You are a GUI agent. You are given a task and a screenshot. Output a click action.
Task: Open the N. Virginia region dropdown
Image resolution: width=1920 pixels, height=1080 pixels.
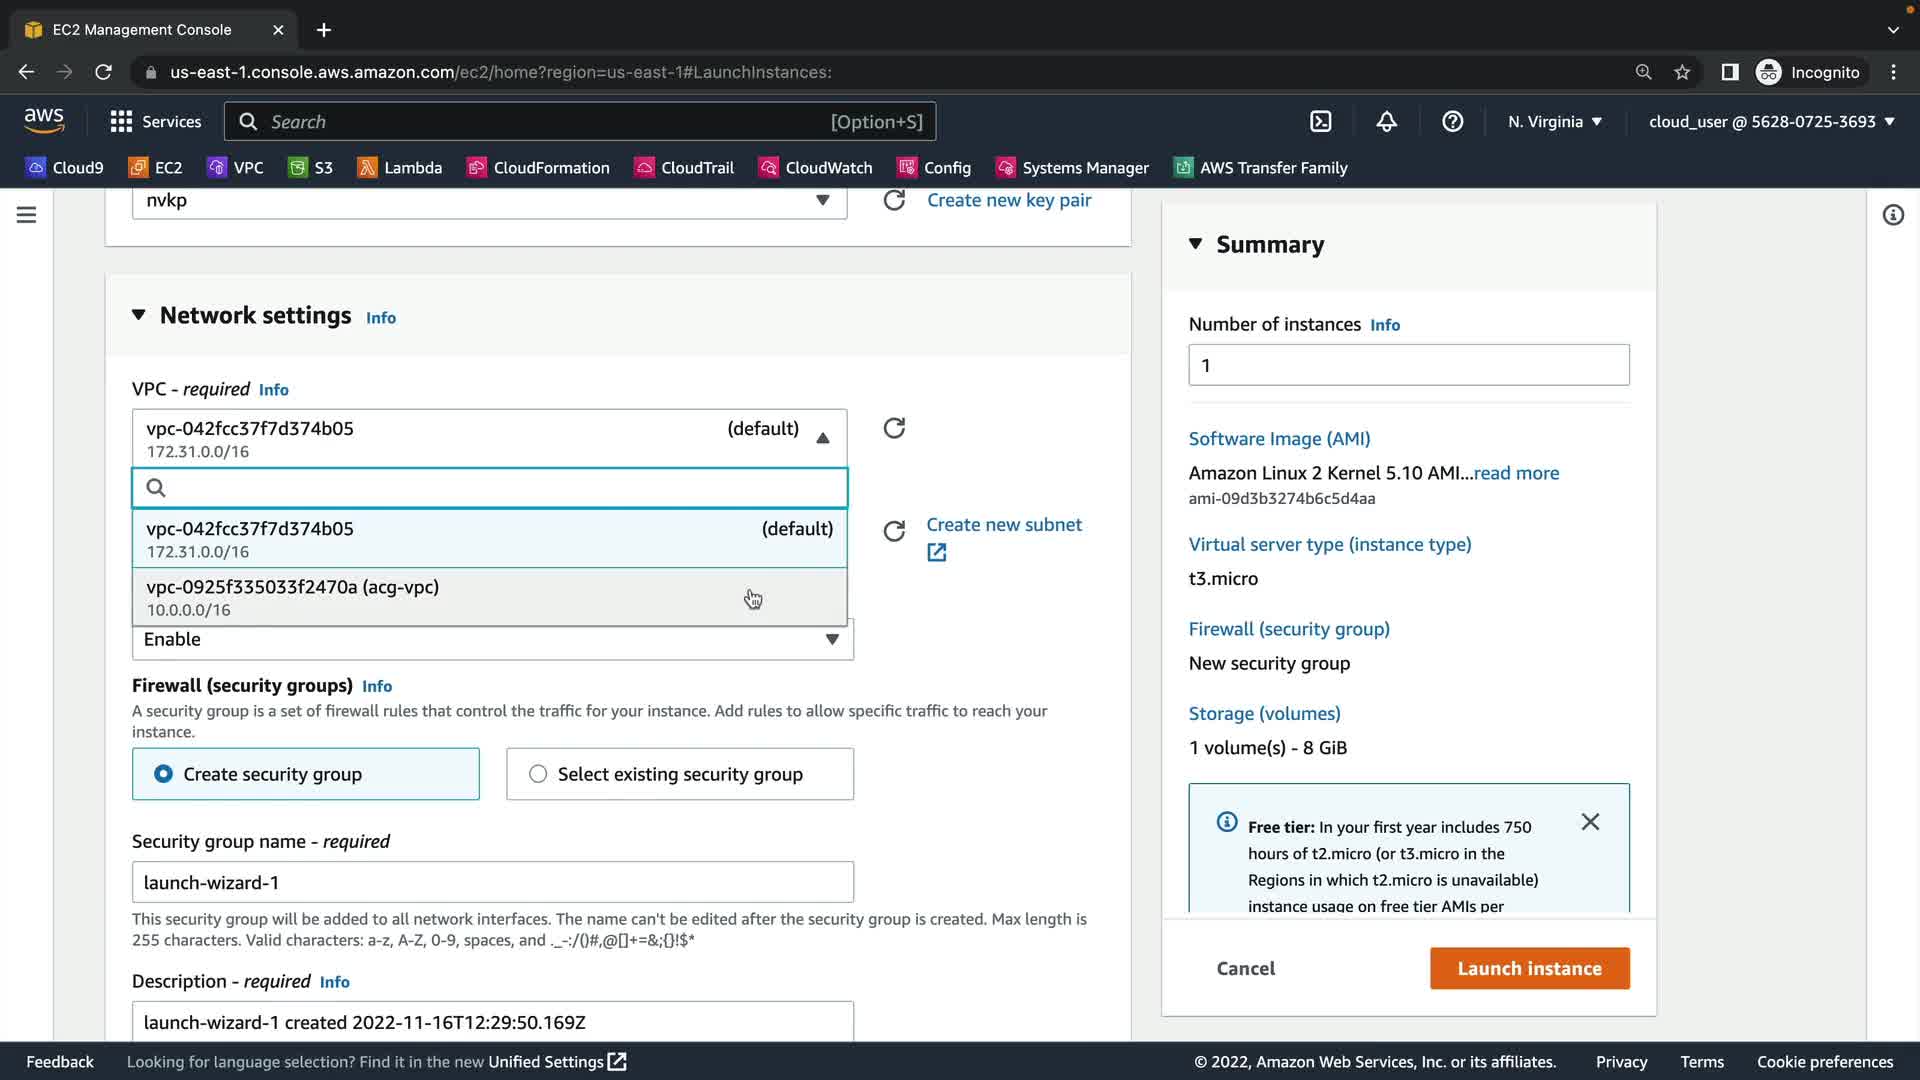tap(1555, 121)
